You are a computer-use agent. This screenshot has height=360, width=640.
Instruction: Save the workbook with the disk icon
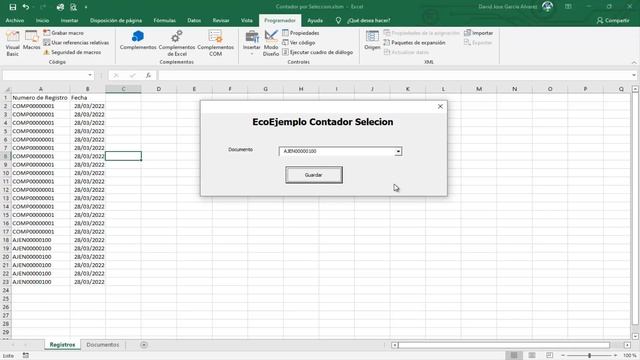coord(13,7)
